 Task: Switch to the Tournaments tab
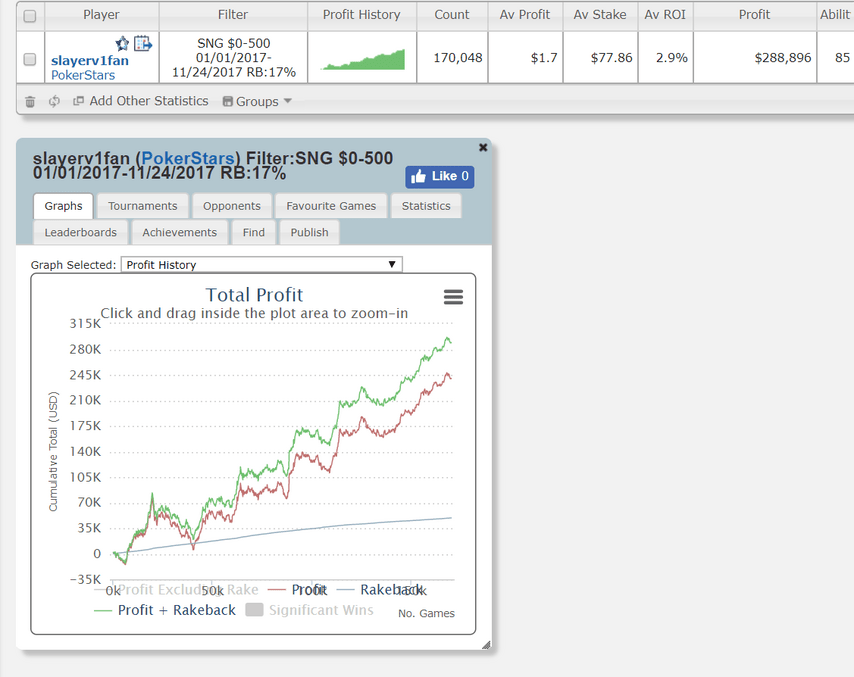(x=143, y=206)
